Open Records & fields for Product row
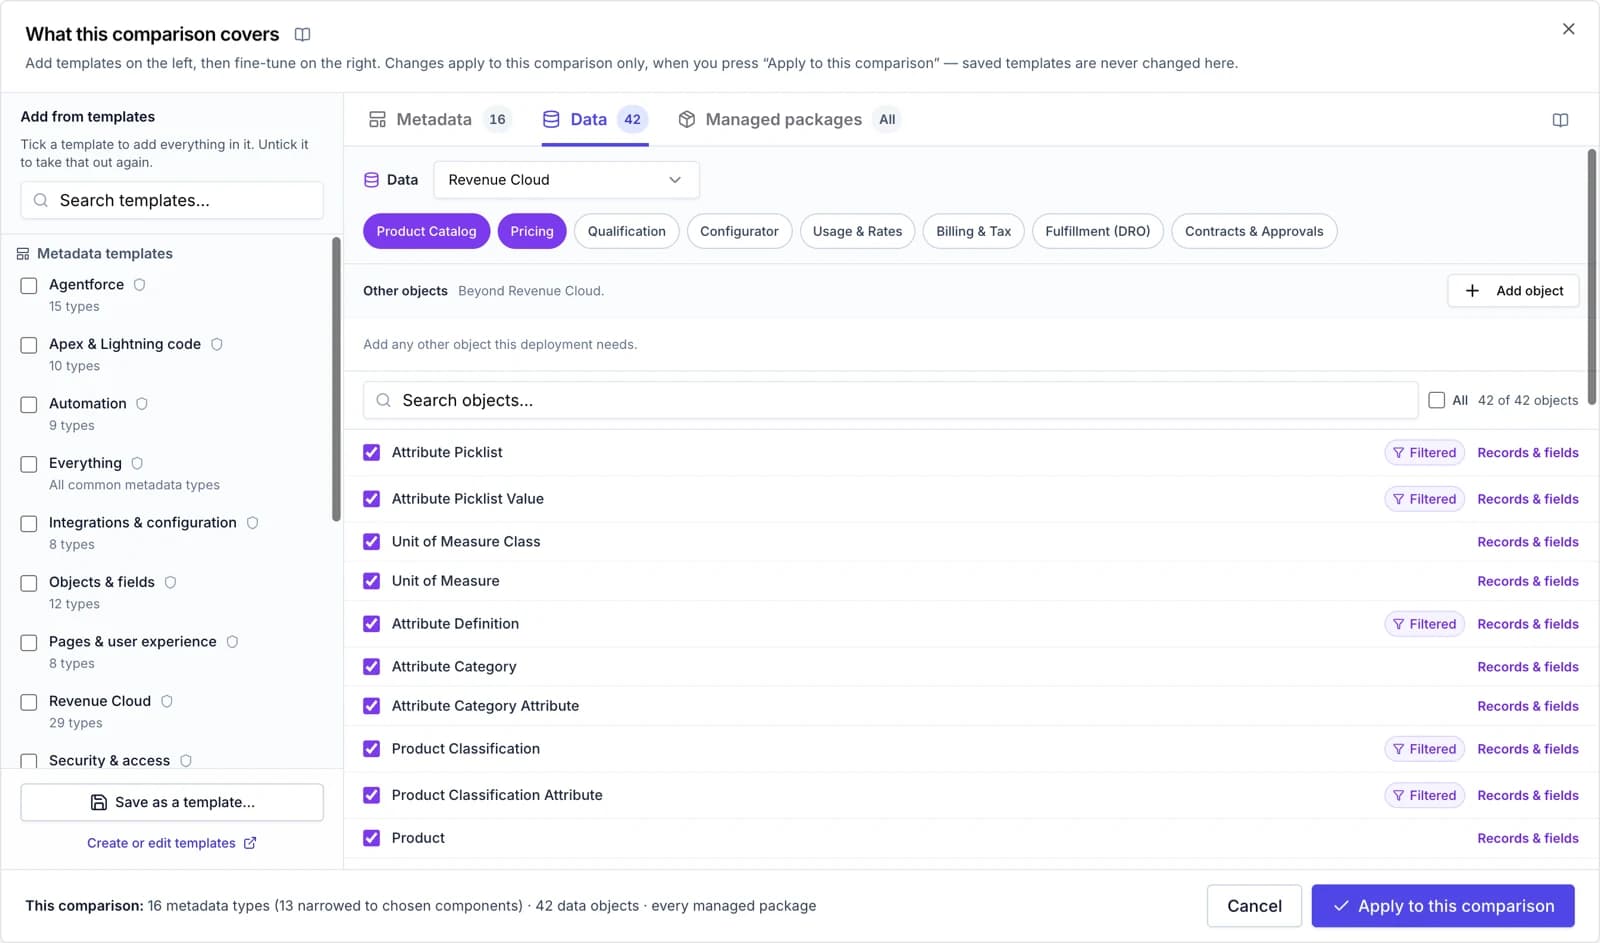1600x943 pixels. point(1528,838)
